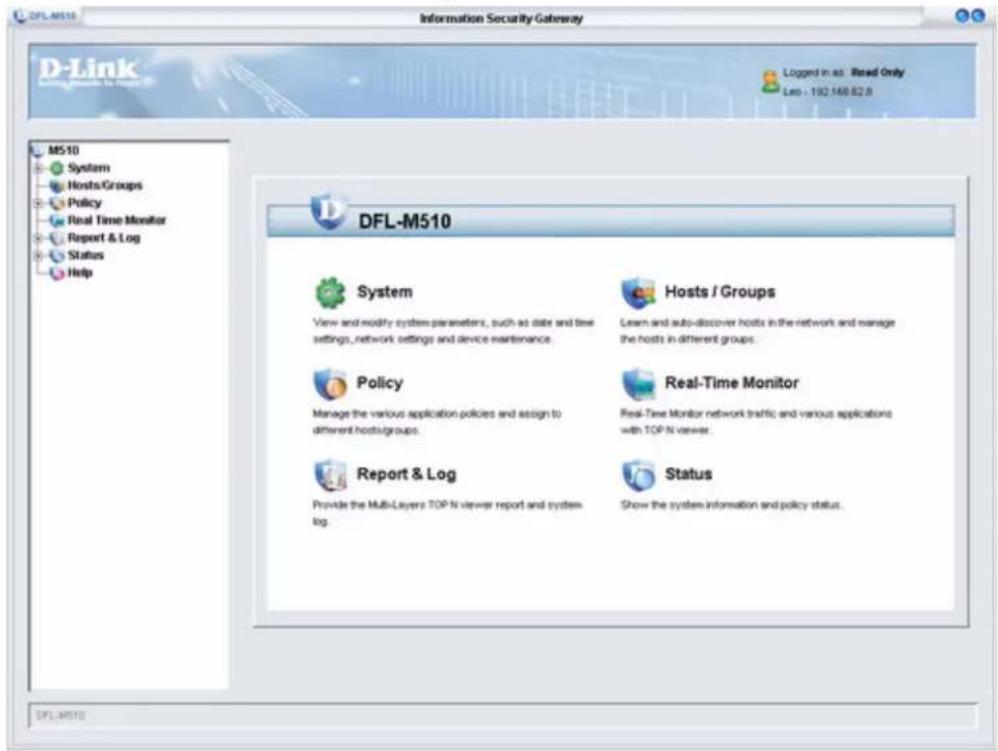
Task: Open the Policy heading link in main panel
Action: tap(379, 383)
